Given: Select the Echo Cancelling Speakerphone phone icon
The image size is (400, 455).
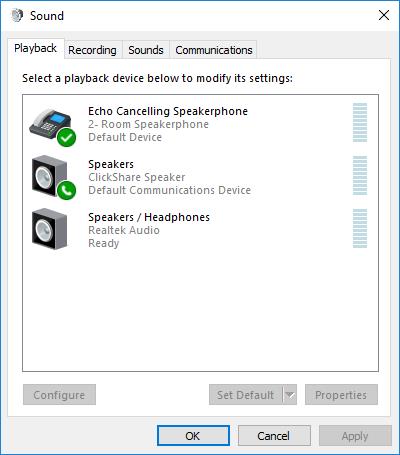Looking at the screenshot, I should click(51, 124).
